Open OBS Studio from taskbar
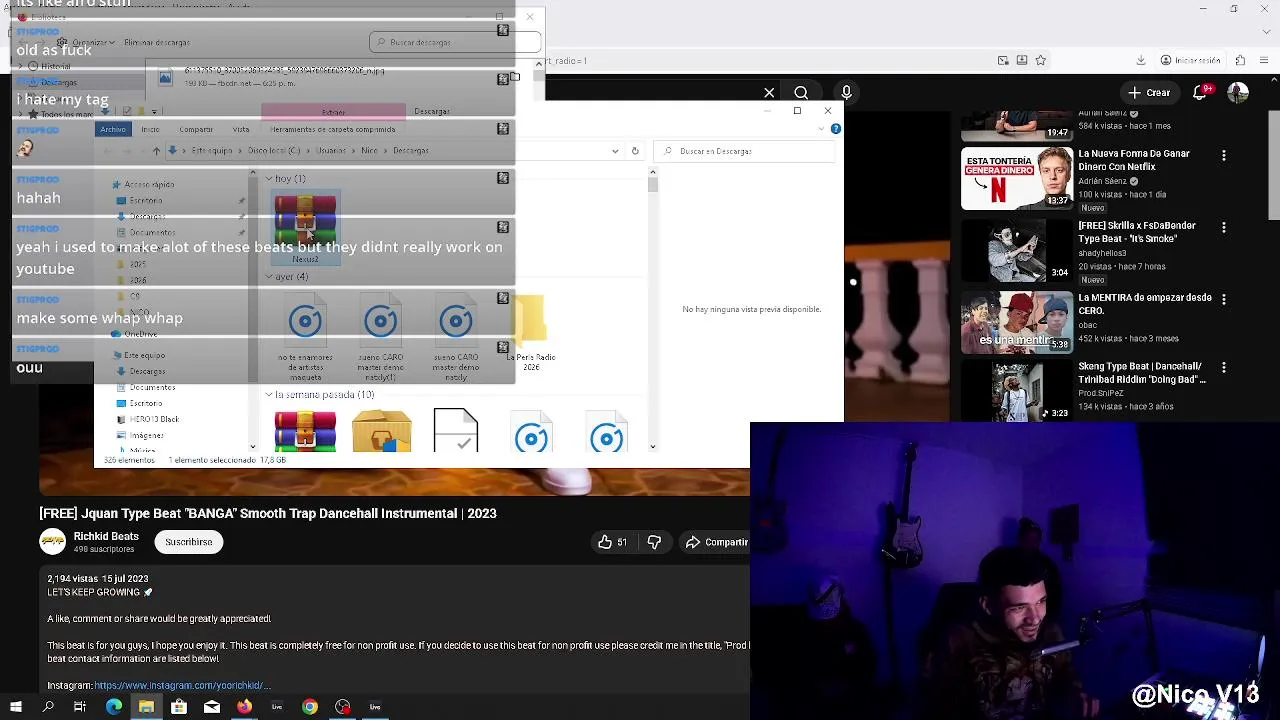1280x720 pixels. (343, 707)
